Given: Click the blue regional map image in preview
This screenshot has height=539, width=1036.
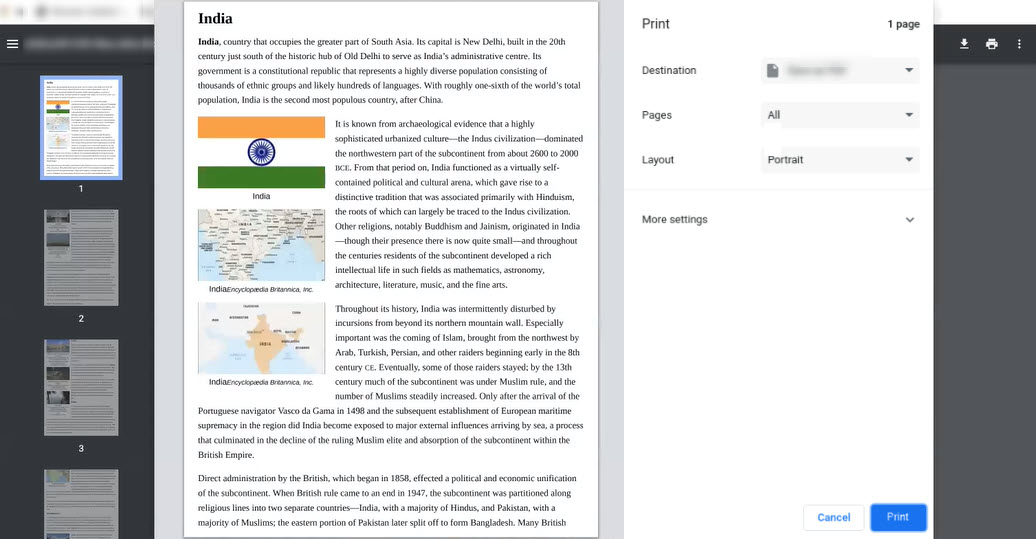Looking at the screenshot, I should [x=261, y=245].
